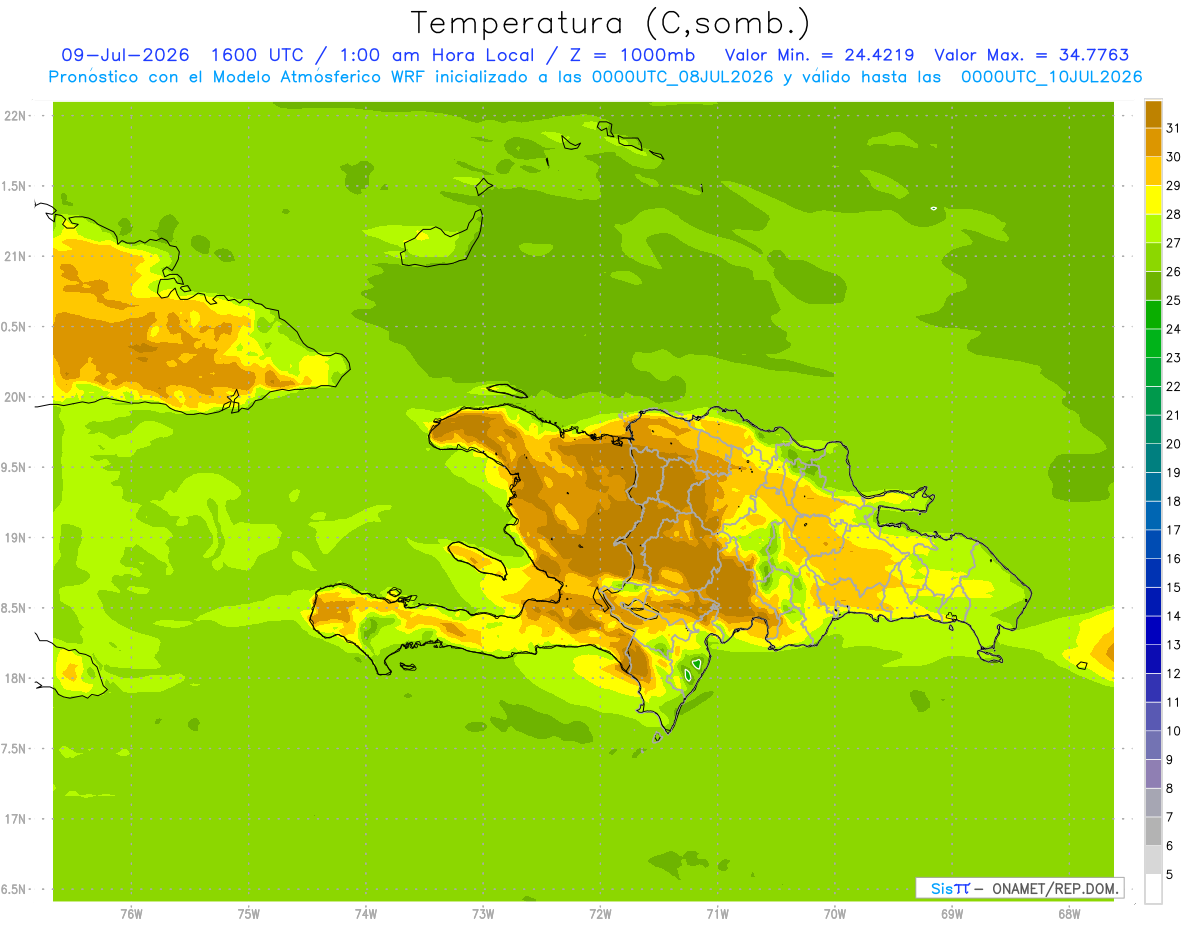Click the gray legend swatch between 6 and 7
1200x927 pixels.
(1153, 830)
